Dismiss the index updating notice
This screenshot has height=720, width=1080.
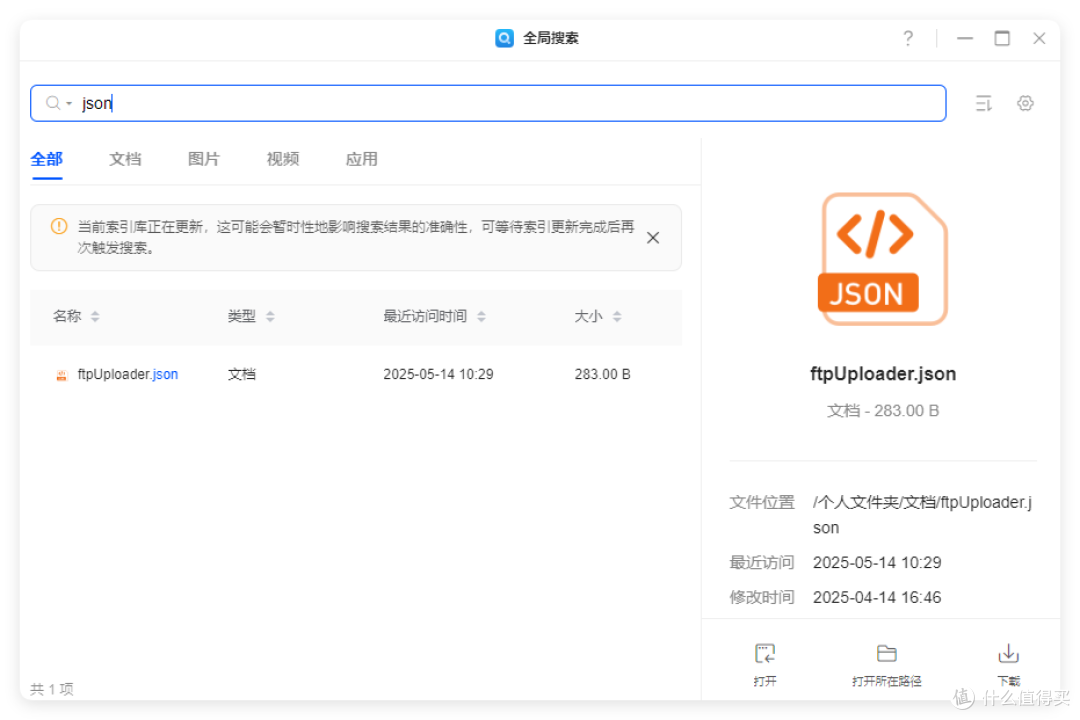653,238
